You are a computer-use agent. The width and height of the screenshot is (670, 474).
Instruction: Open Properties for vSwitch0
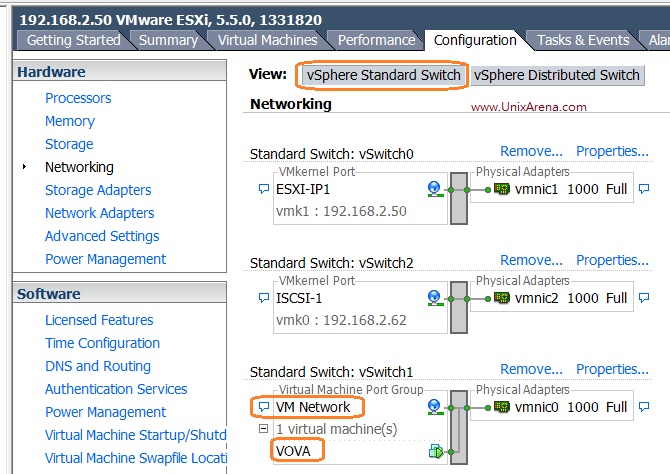coord(612,151)
